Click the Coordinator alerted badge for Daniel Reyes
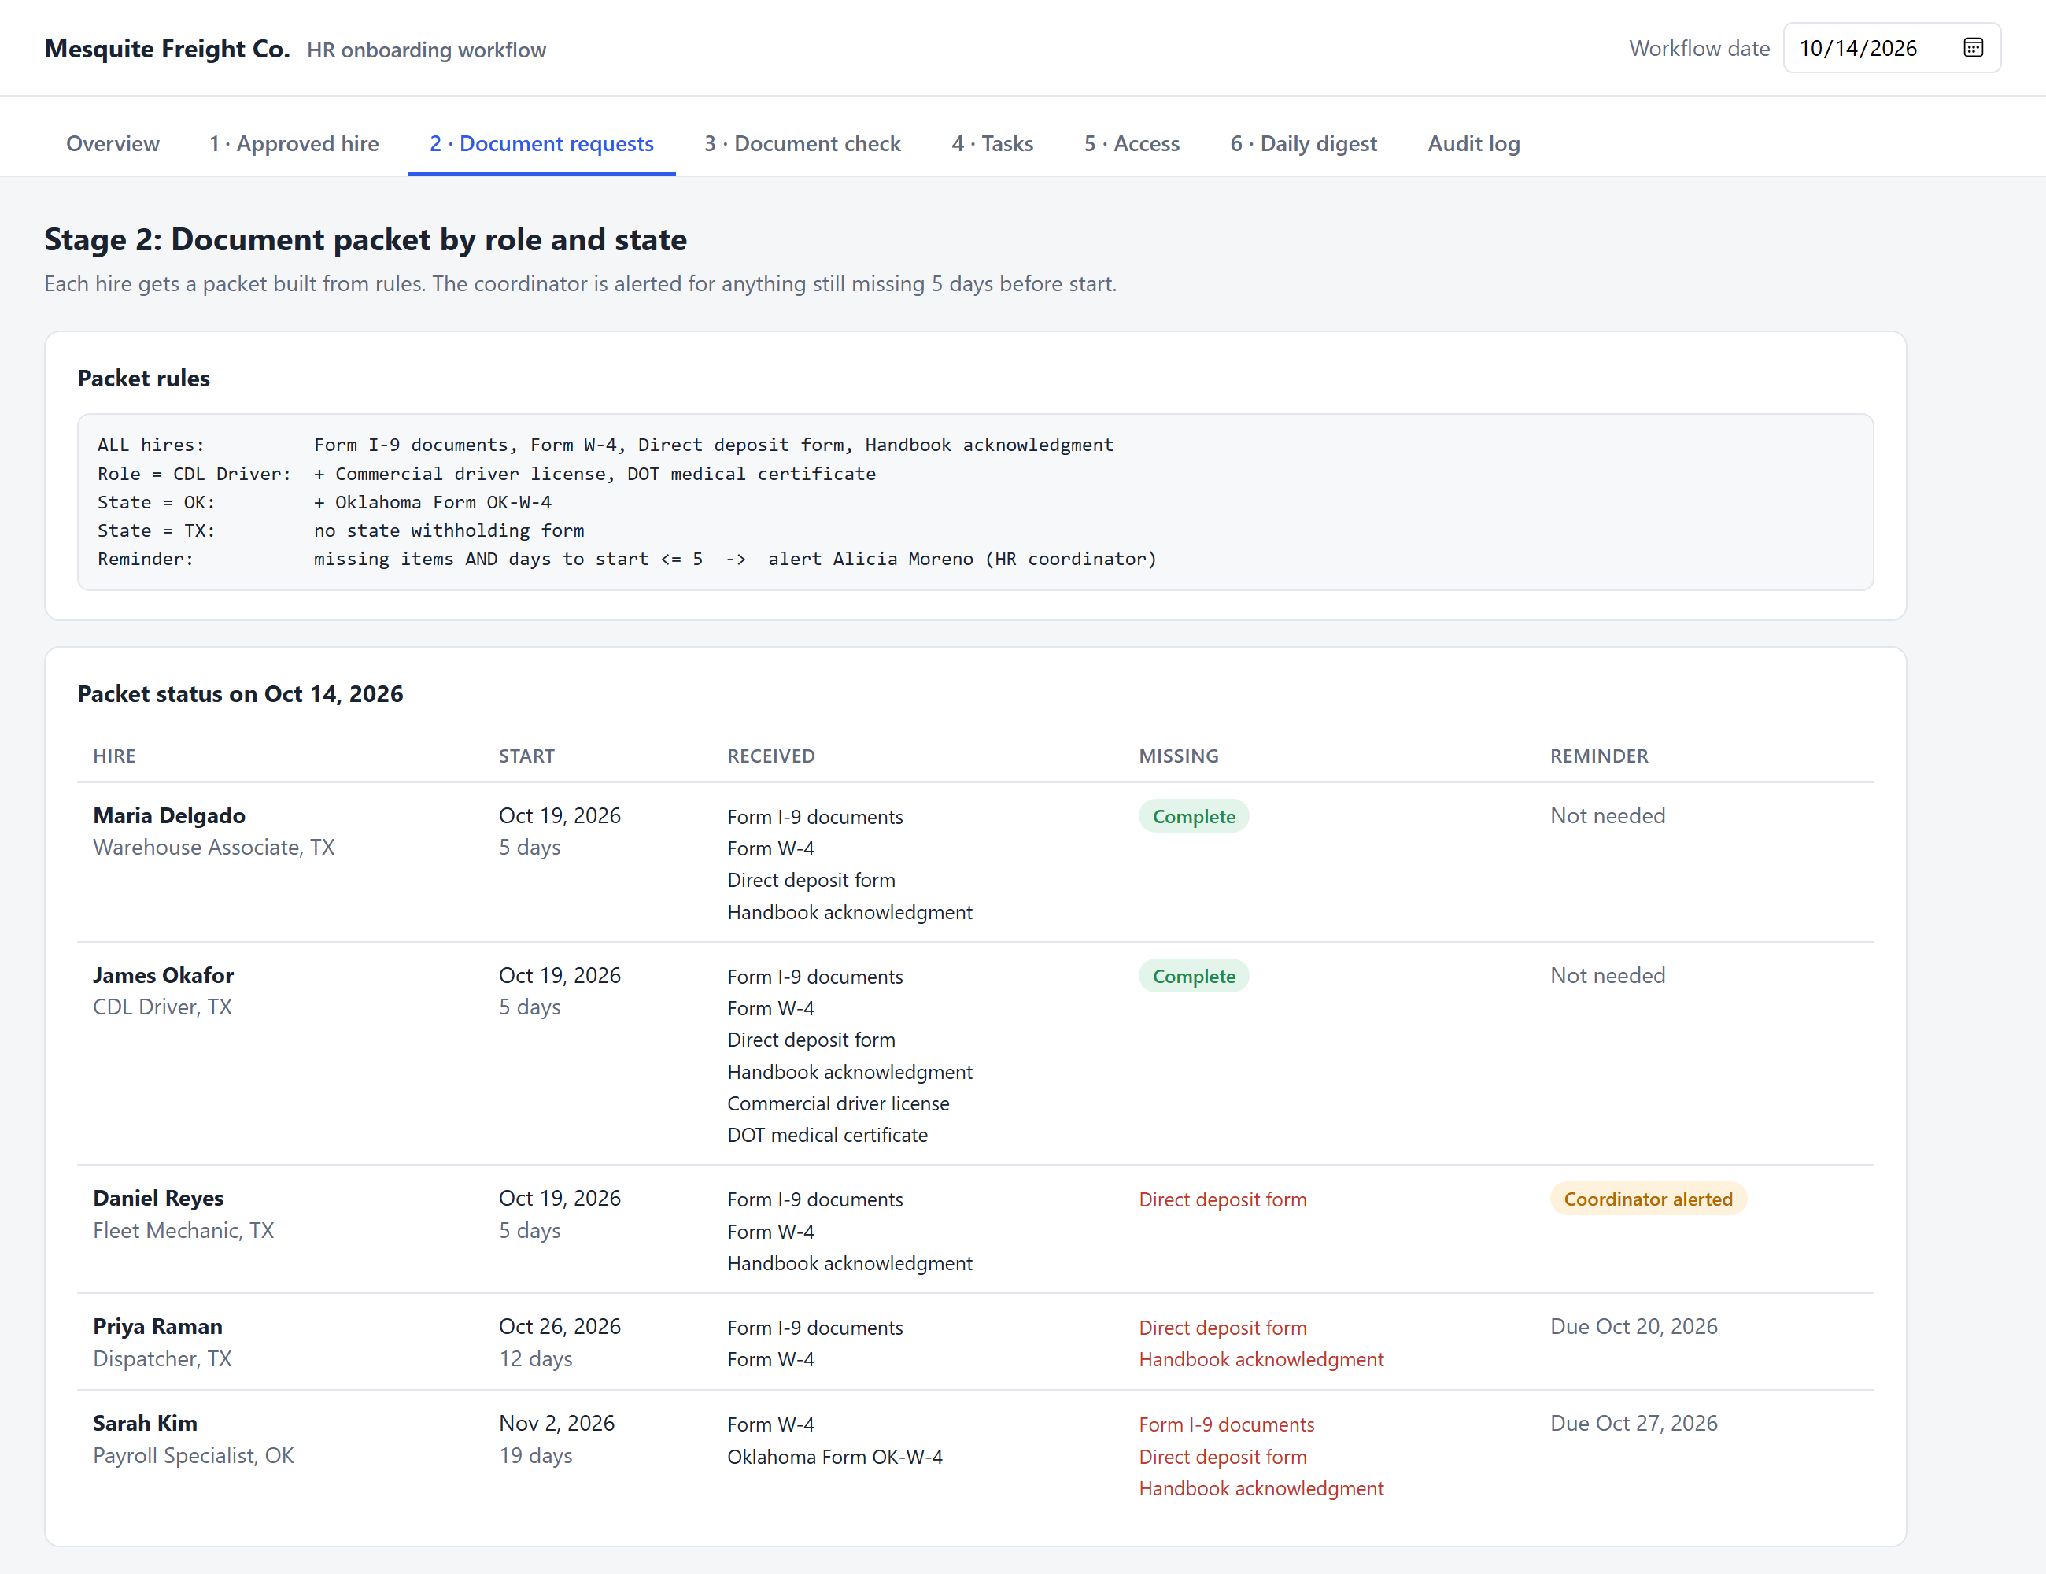 pos(1647,1199)
